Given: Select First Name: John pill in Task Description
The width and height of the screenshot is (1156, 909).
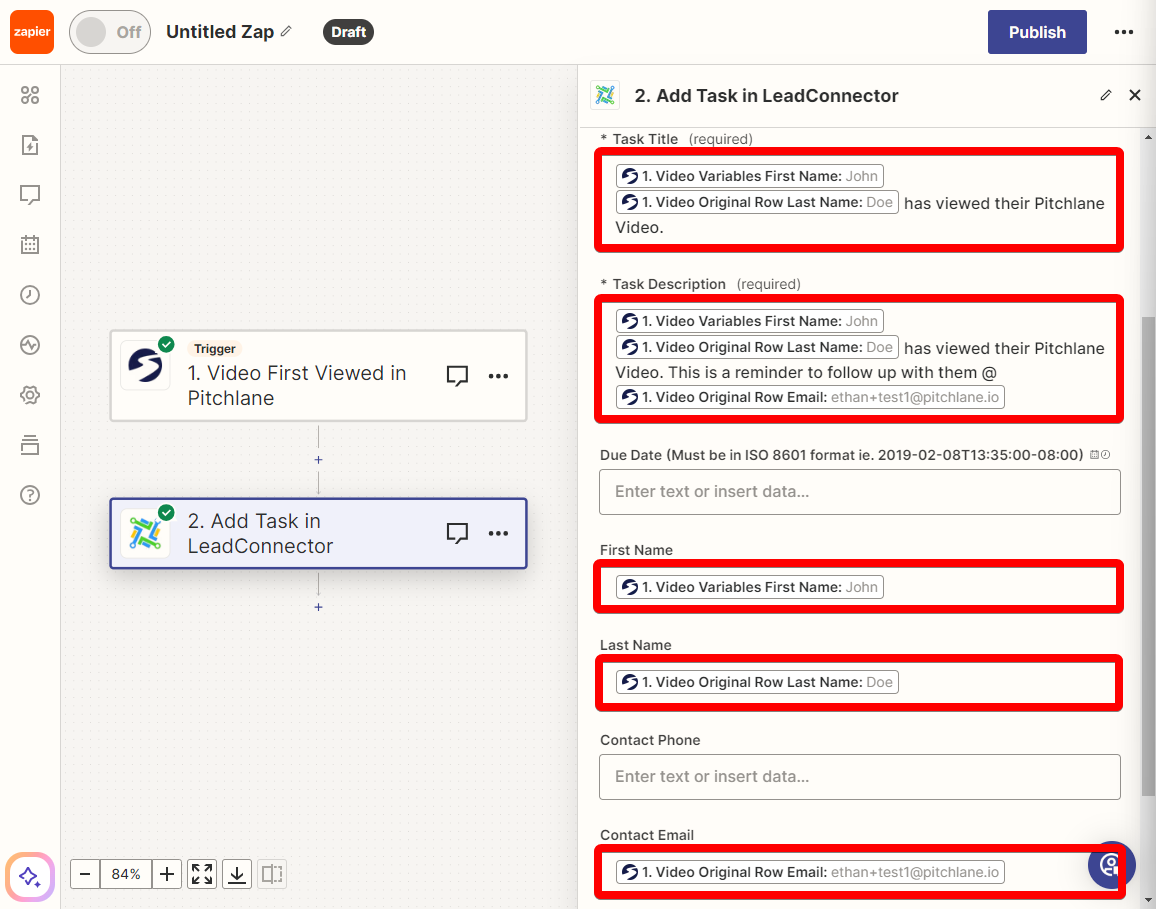Looking at the screenshot, I should [749, 321].
